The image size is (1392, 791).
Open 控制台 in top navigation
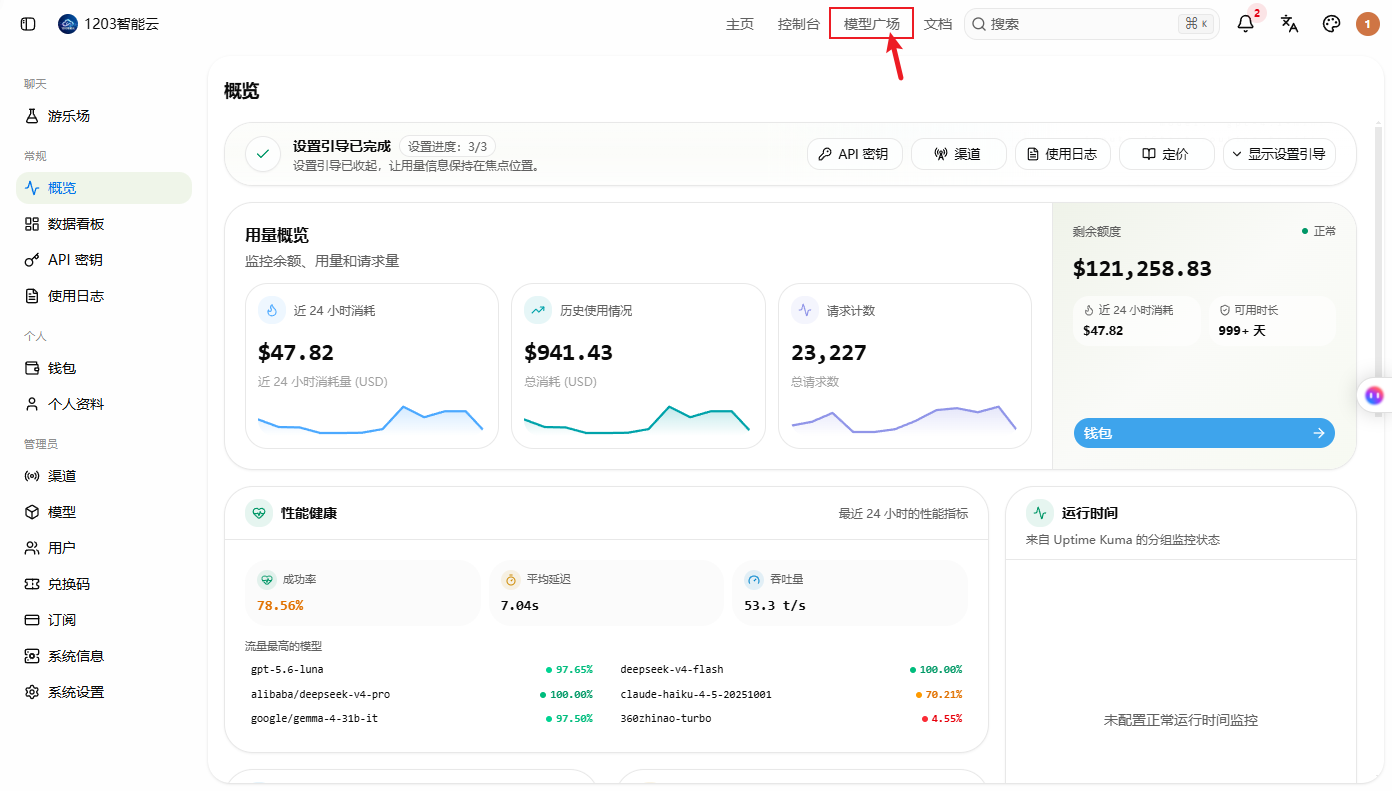click(799, 24)
